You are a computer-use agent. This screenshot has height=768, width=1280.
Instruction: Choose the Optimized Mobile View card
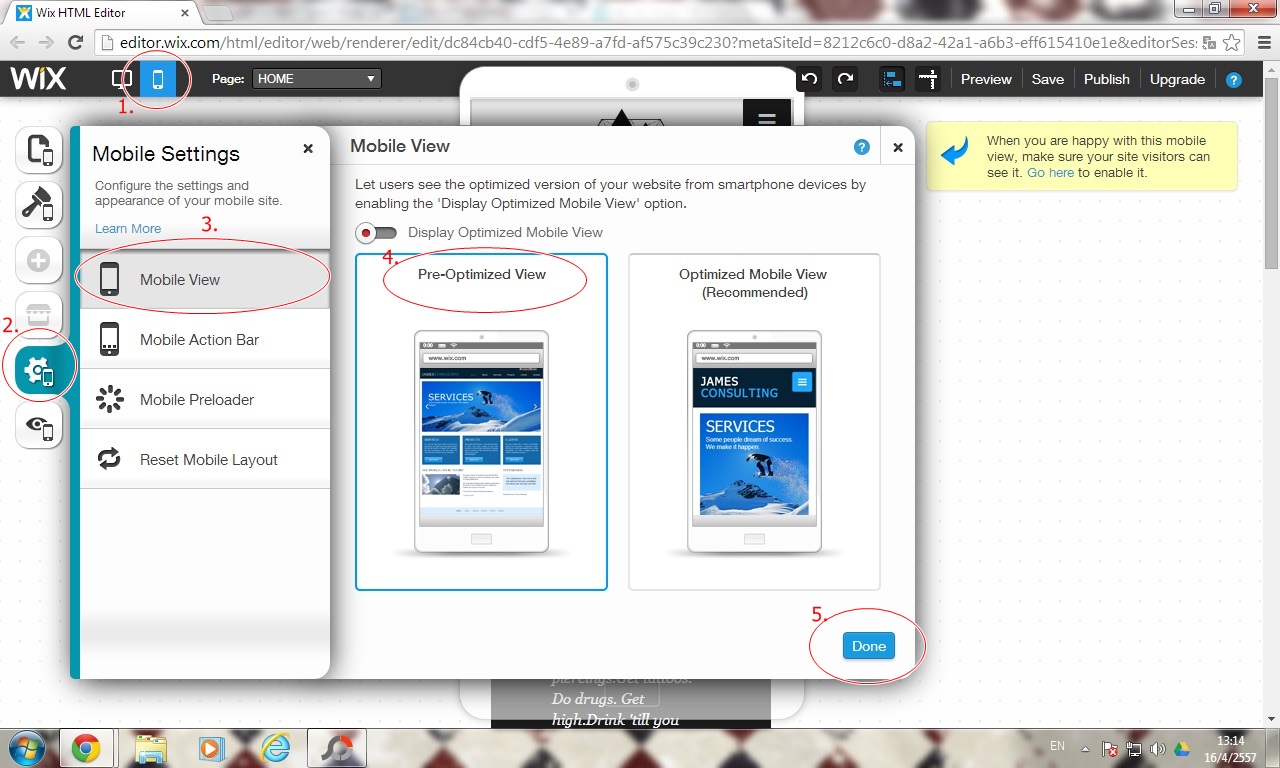[x=754, y=422]
